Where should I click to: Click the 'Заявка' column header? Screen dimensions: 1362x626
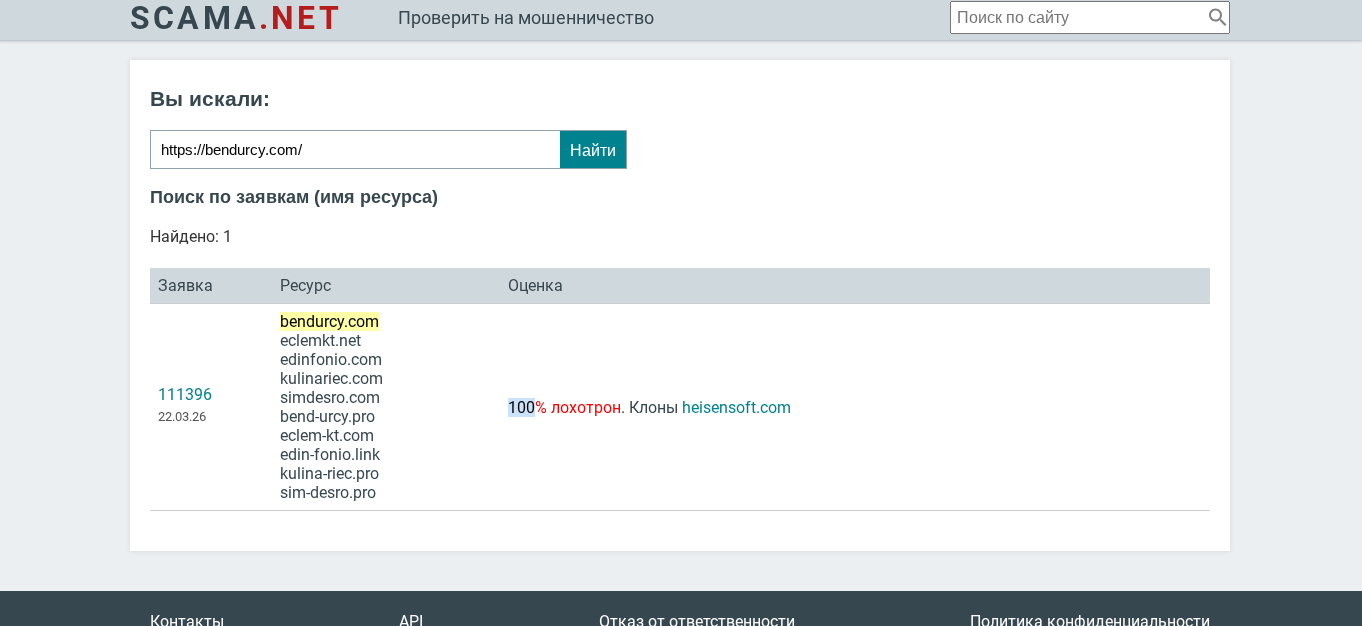coord(185,286)
